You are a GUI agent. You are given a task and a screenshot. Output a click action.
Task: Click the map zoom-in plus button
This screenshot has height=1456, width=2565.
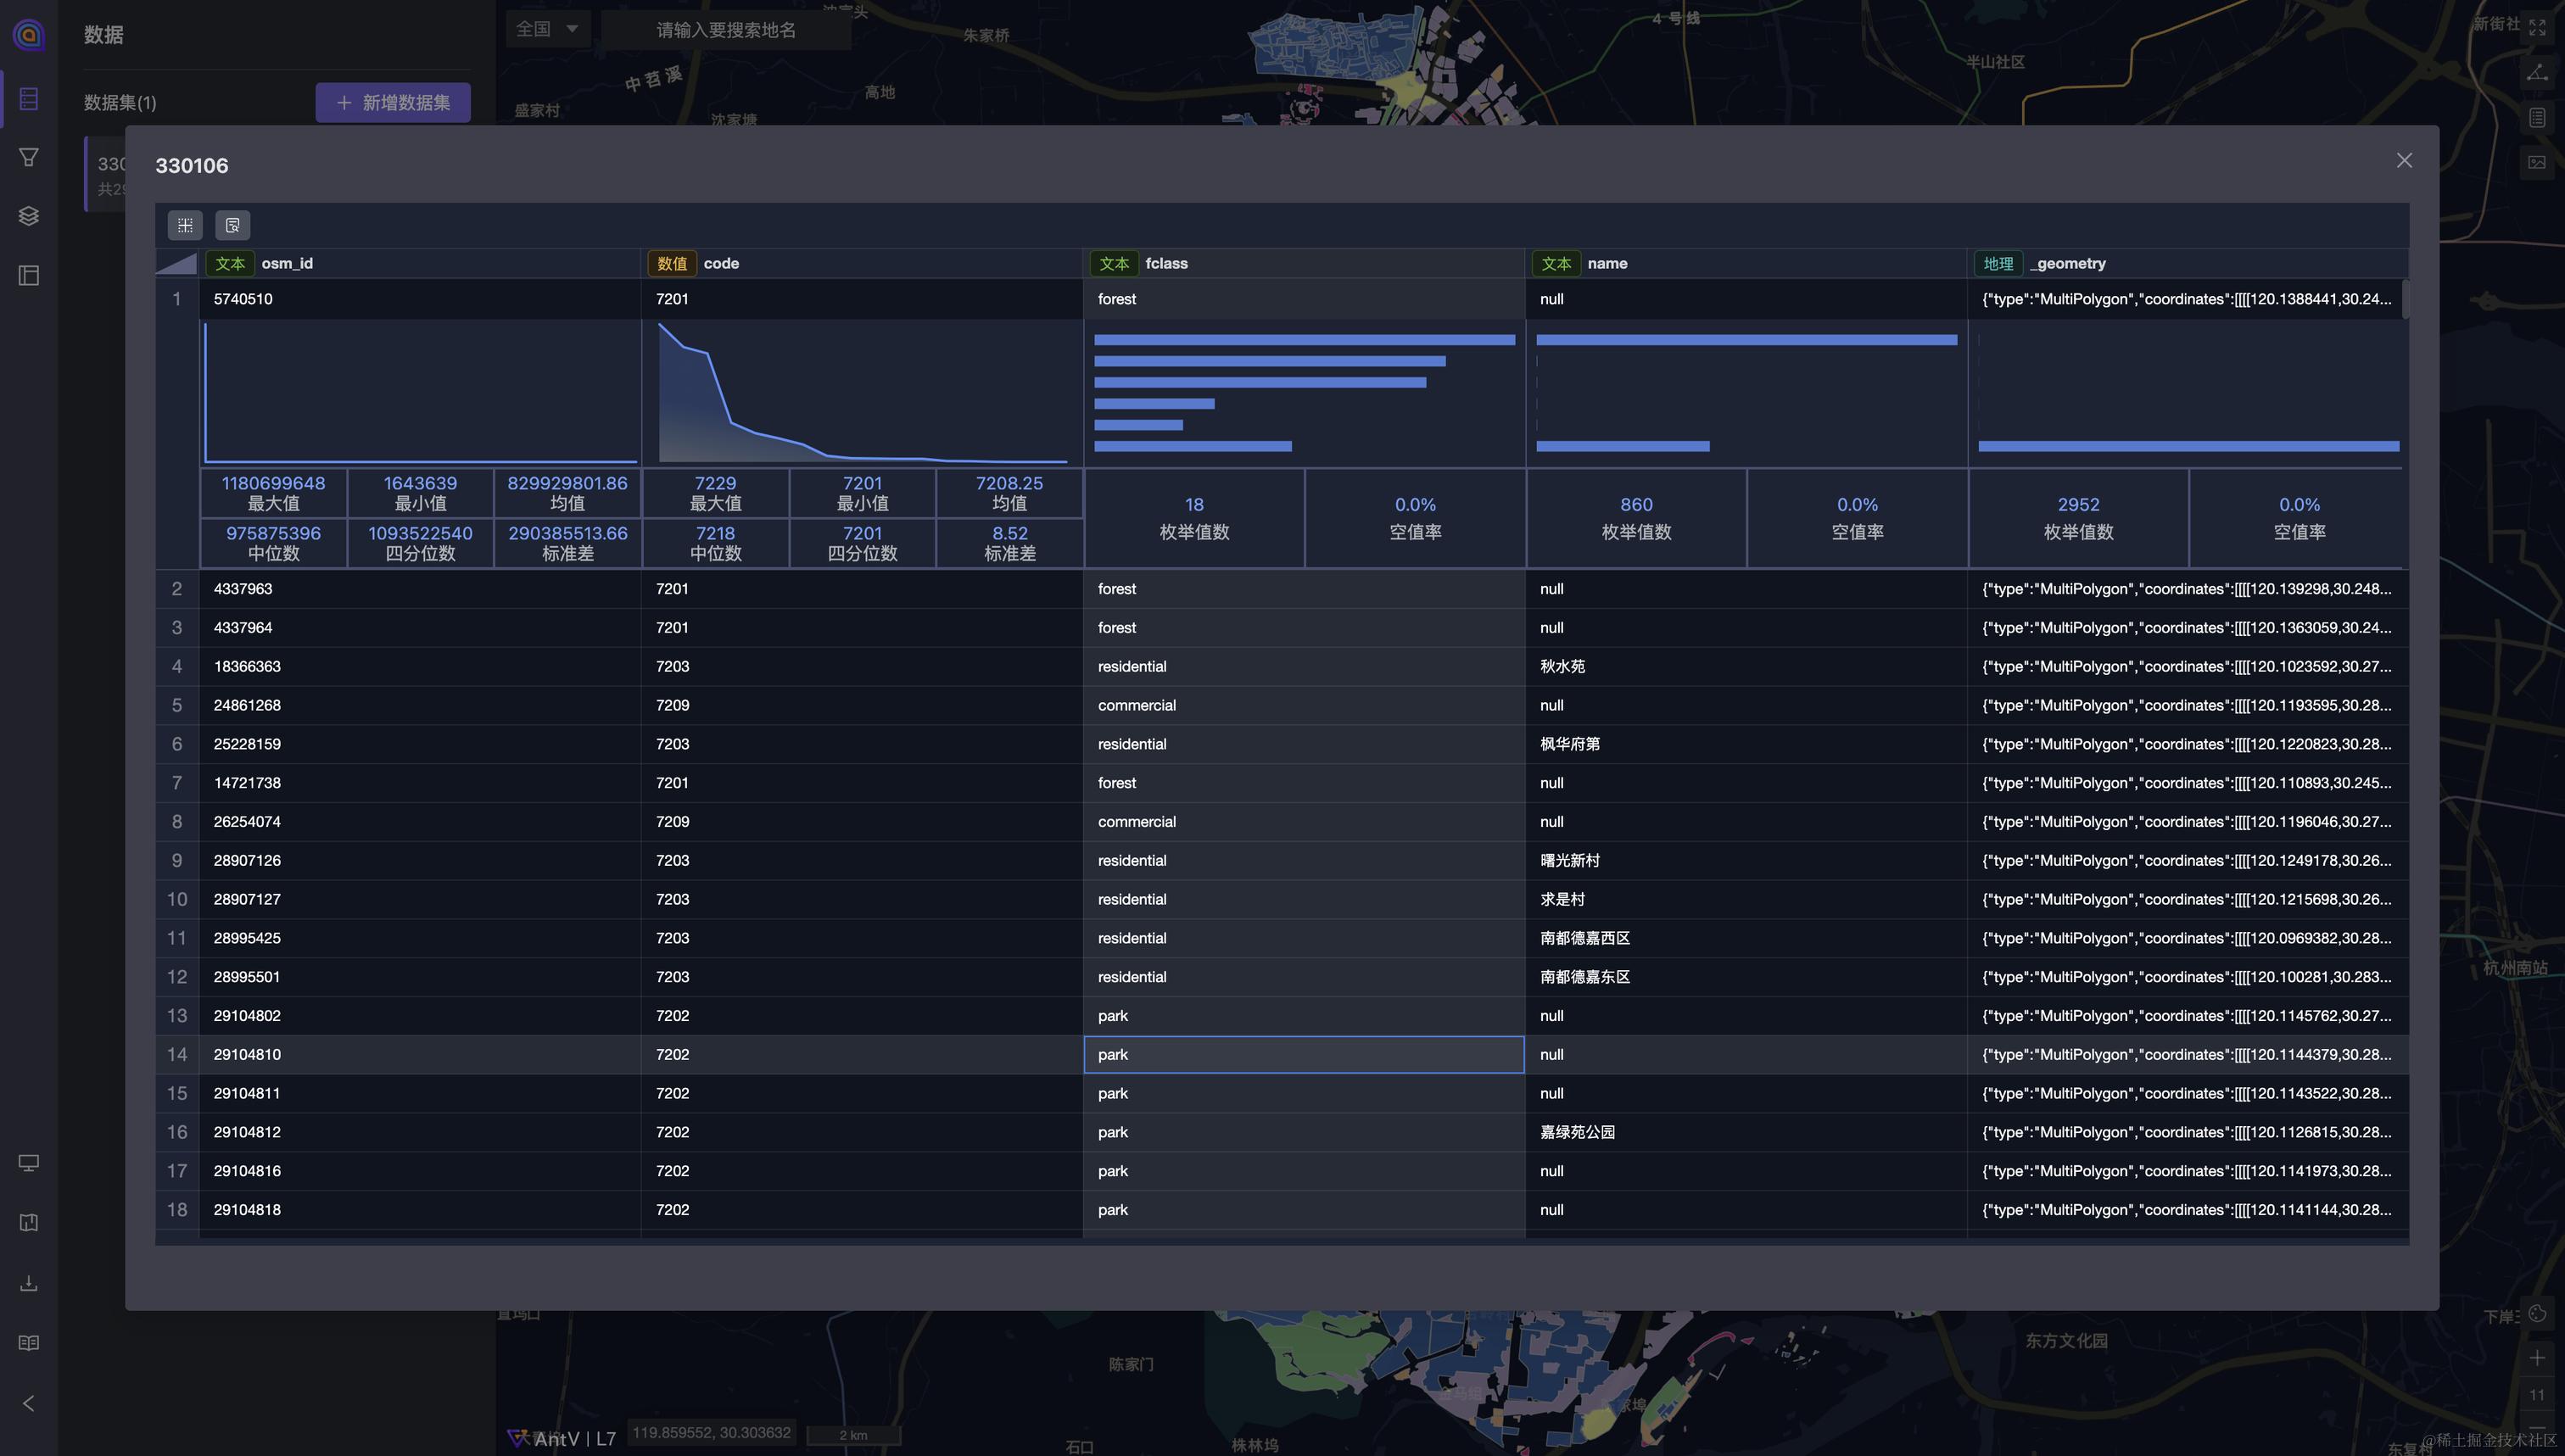(2537, 1357)
